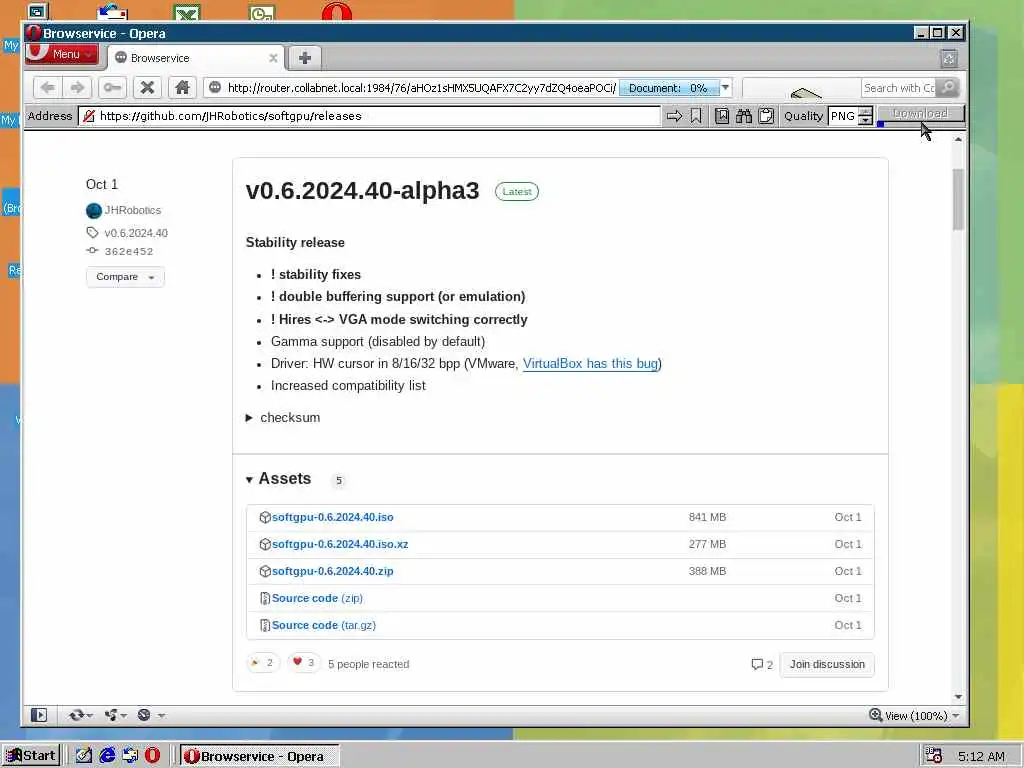This screenshot has height=768, width=1024.
Task: Expand the URL history dropdown arrow
Action: pyautogui.click(x=726, y=88)
